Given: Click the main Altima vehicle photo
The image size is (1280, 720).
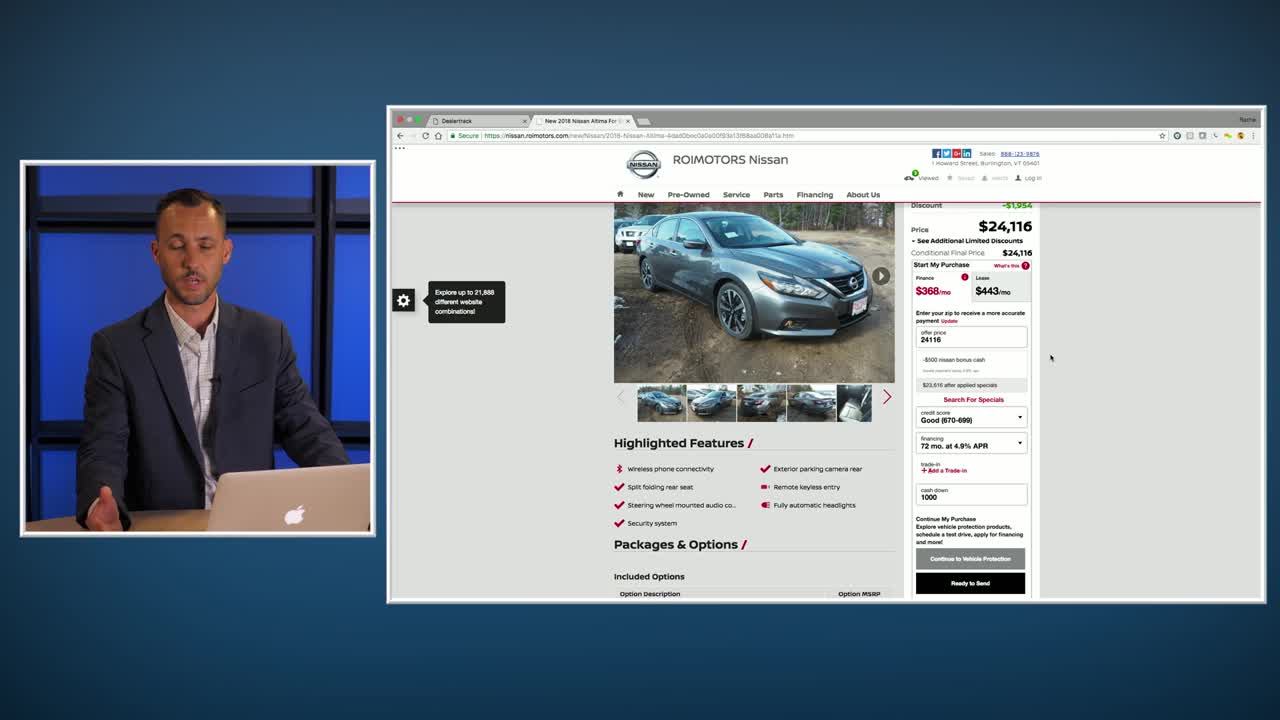Looking at the screenshot, I should pyautogui.click(x=754, y=292).
